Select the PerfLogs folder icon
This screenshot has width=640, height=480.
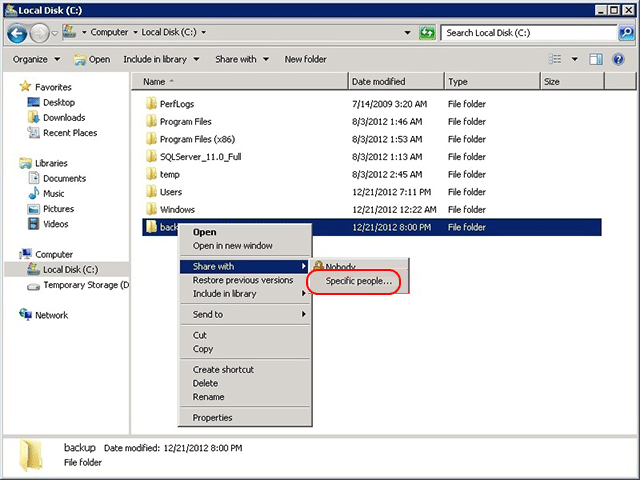pyautogui.click(x=151, y=103)
